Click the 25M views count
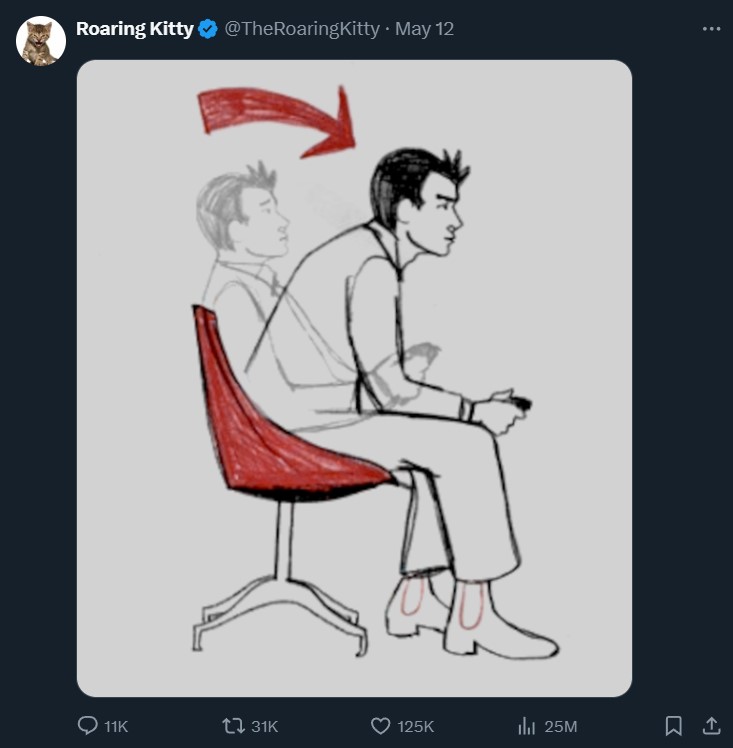The image size is (733, 748). (x=560, y=727)
